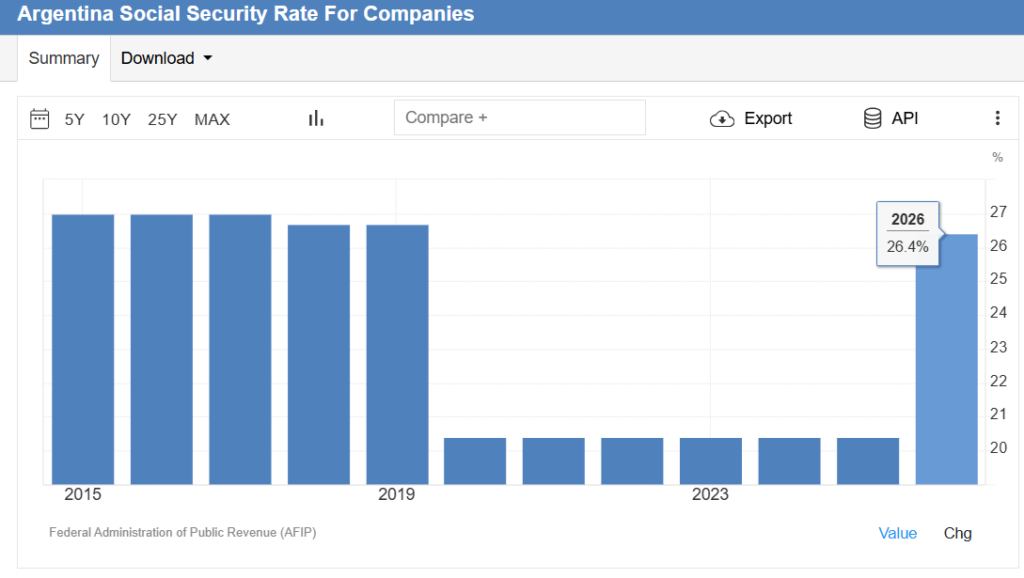Show the MAX time range
Screen dimensions: 1024x578
pos(212,119)
